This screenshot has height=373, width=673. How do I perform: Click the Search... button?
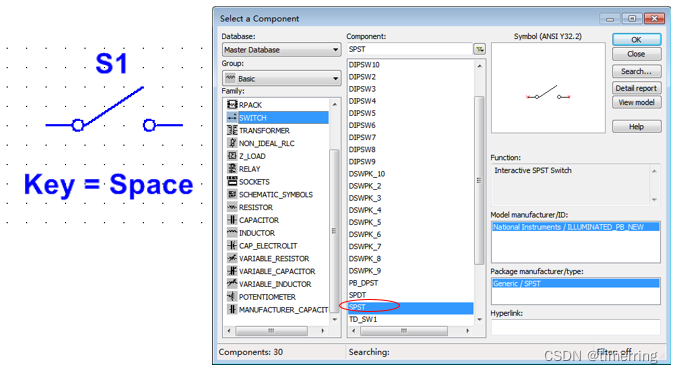coord(637,71)
